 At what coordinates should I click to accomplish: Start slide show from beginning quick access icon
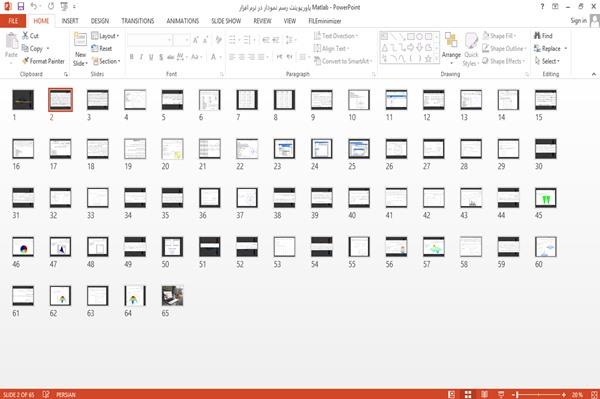64,7
